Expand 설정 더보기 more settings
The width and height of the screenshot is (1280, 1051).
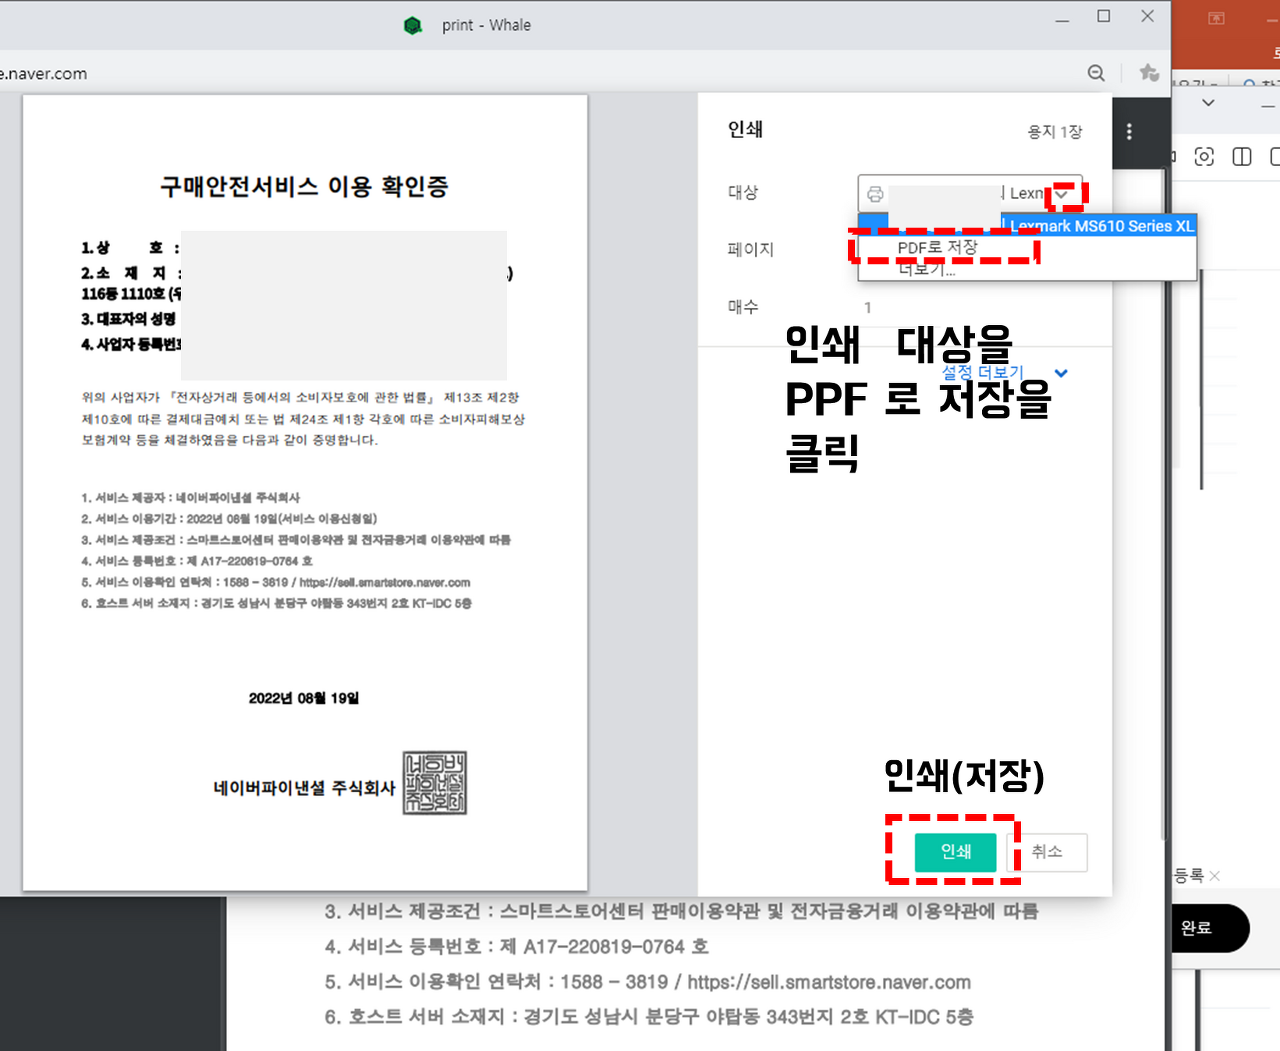click(x=1004, y=372)
